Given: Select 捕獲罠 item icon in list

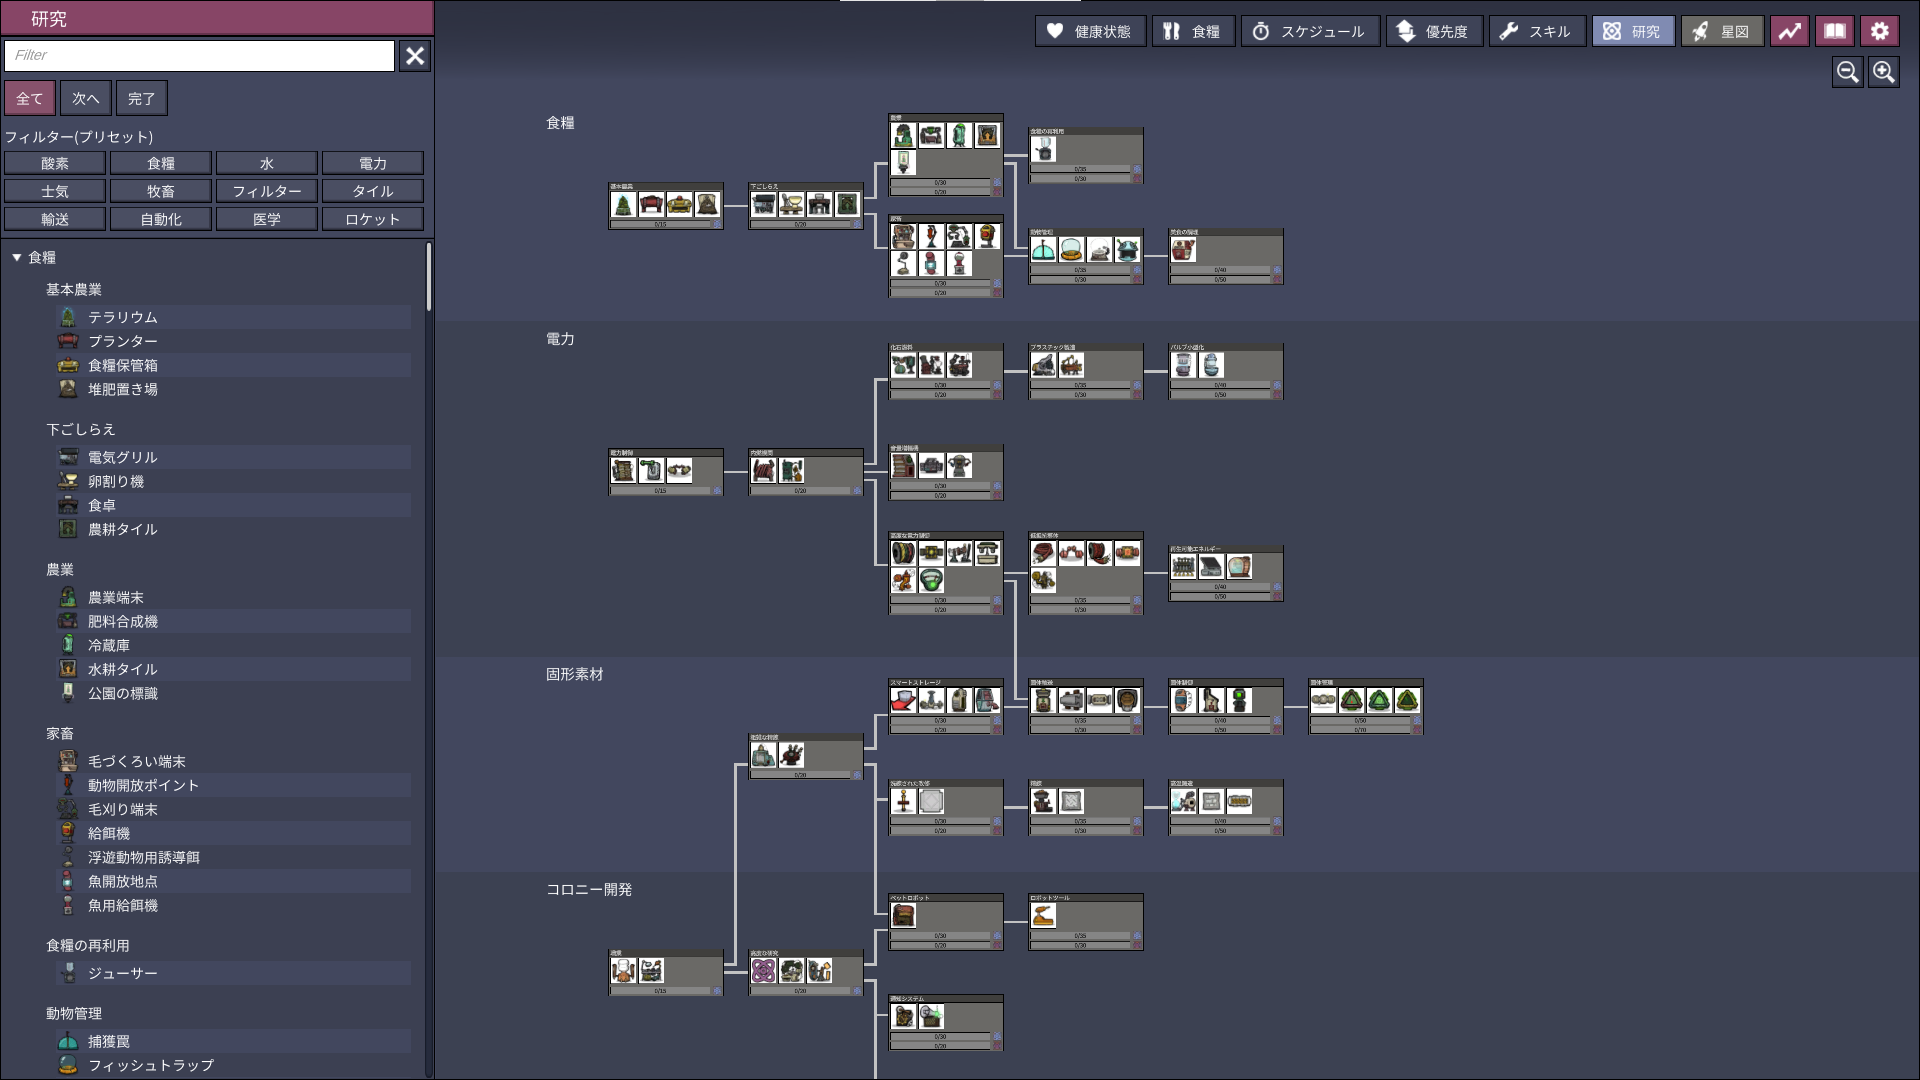Looking at the screenshot, I should coord(68,1041).
